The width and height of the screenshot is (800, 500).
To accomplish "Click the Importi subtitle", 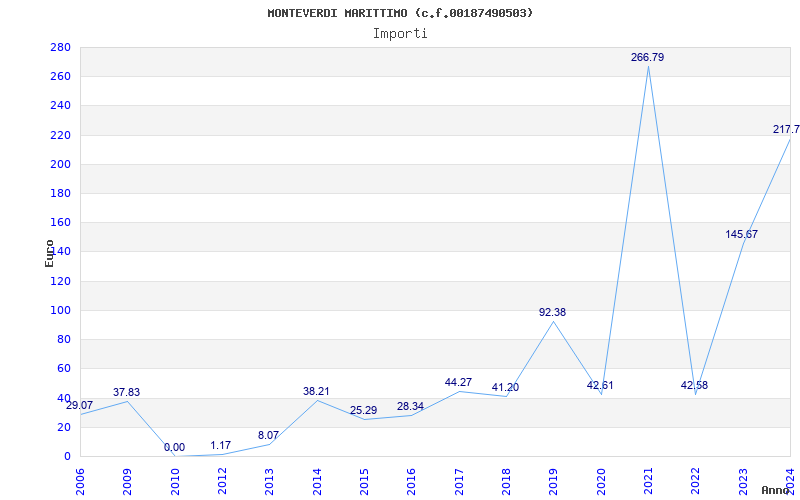I will click(x=400, y=34).
